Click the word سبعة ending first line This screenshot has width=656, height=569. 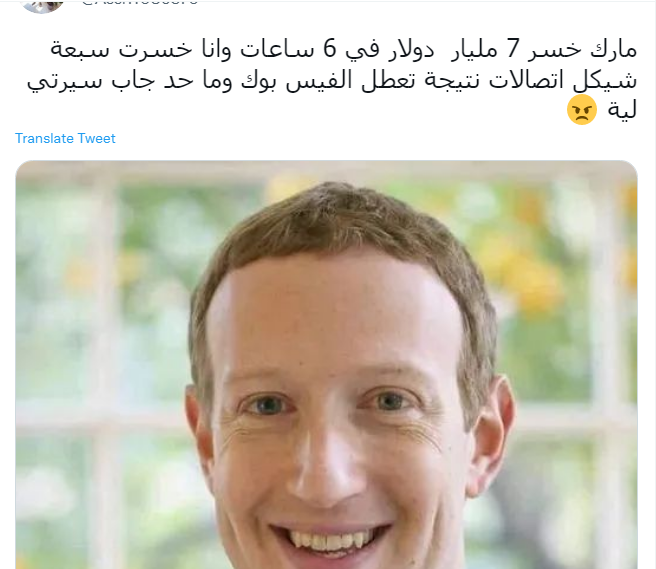80,49
